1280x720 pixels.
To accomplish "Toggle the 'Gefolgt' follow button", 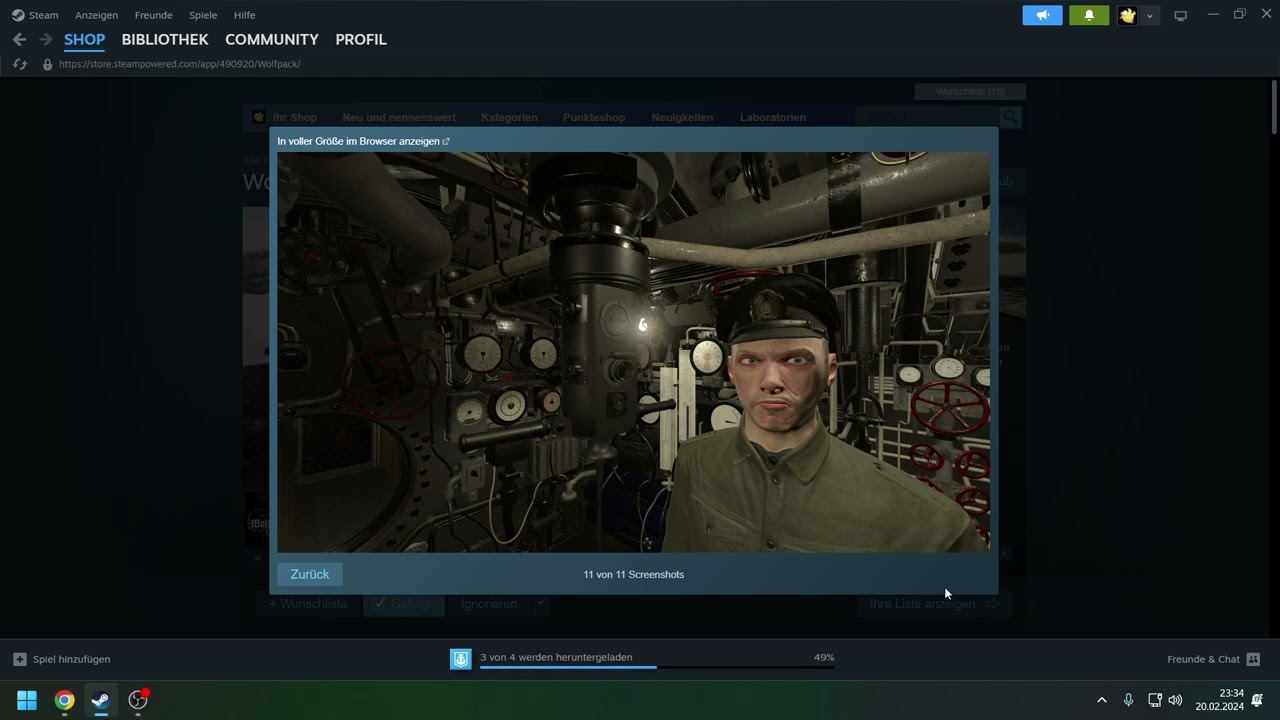I will click(x=403, y=604).
